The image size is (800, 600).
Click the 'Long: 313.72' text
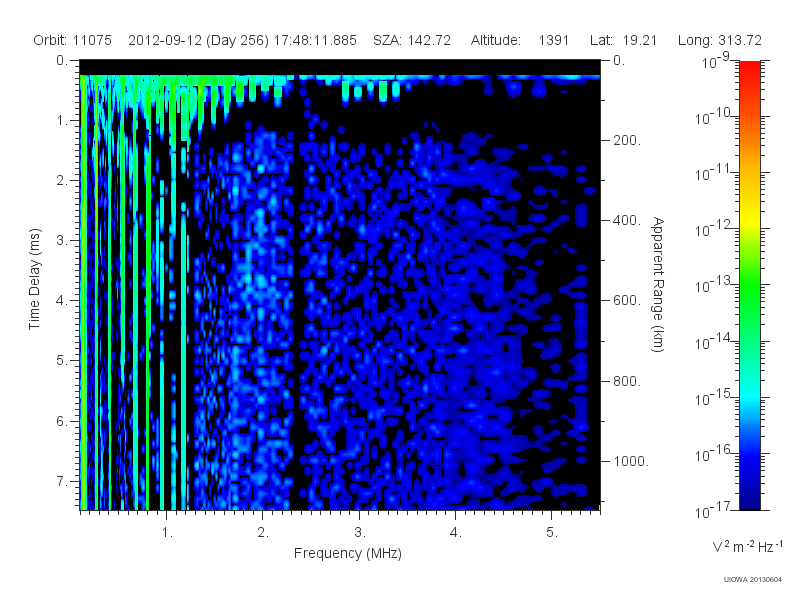(x=719, y=40)
